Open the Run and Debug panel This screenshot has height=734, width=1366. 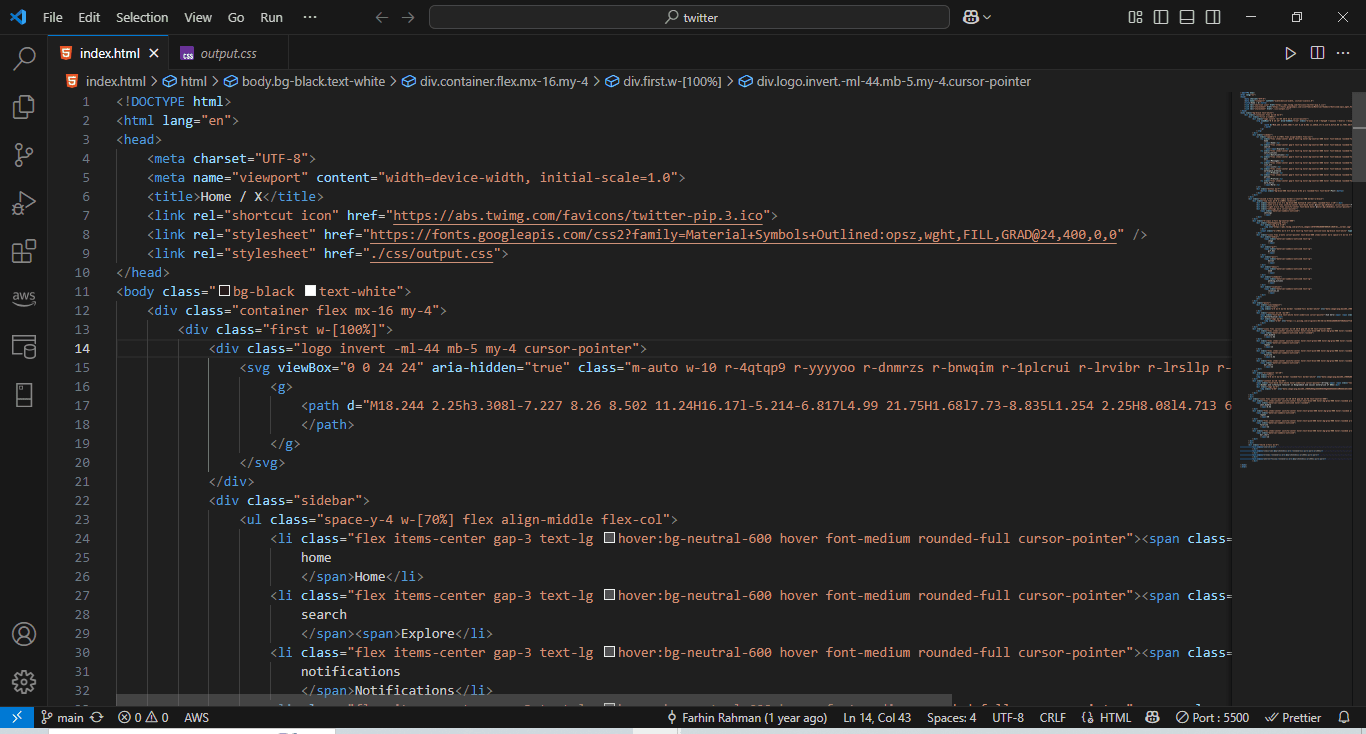(24, 203)
